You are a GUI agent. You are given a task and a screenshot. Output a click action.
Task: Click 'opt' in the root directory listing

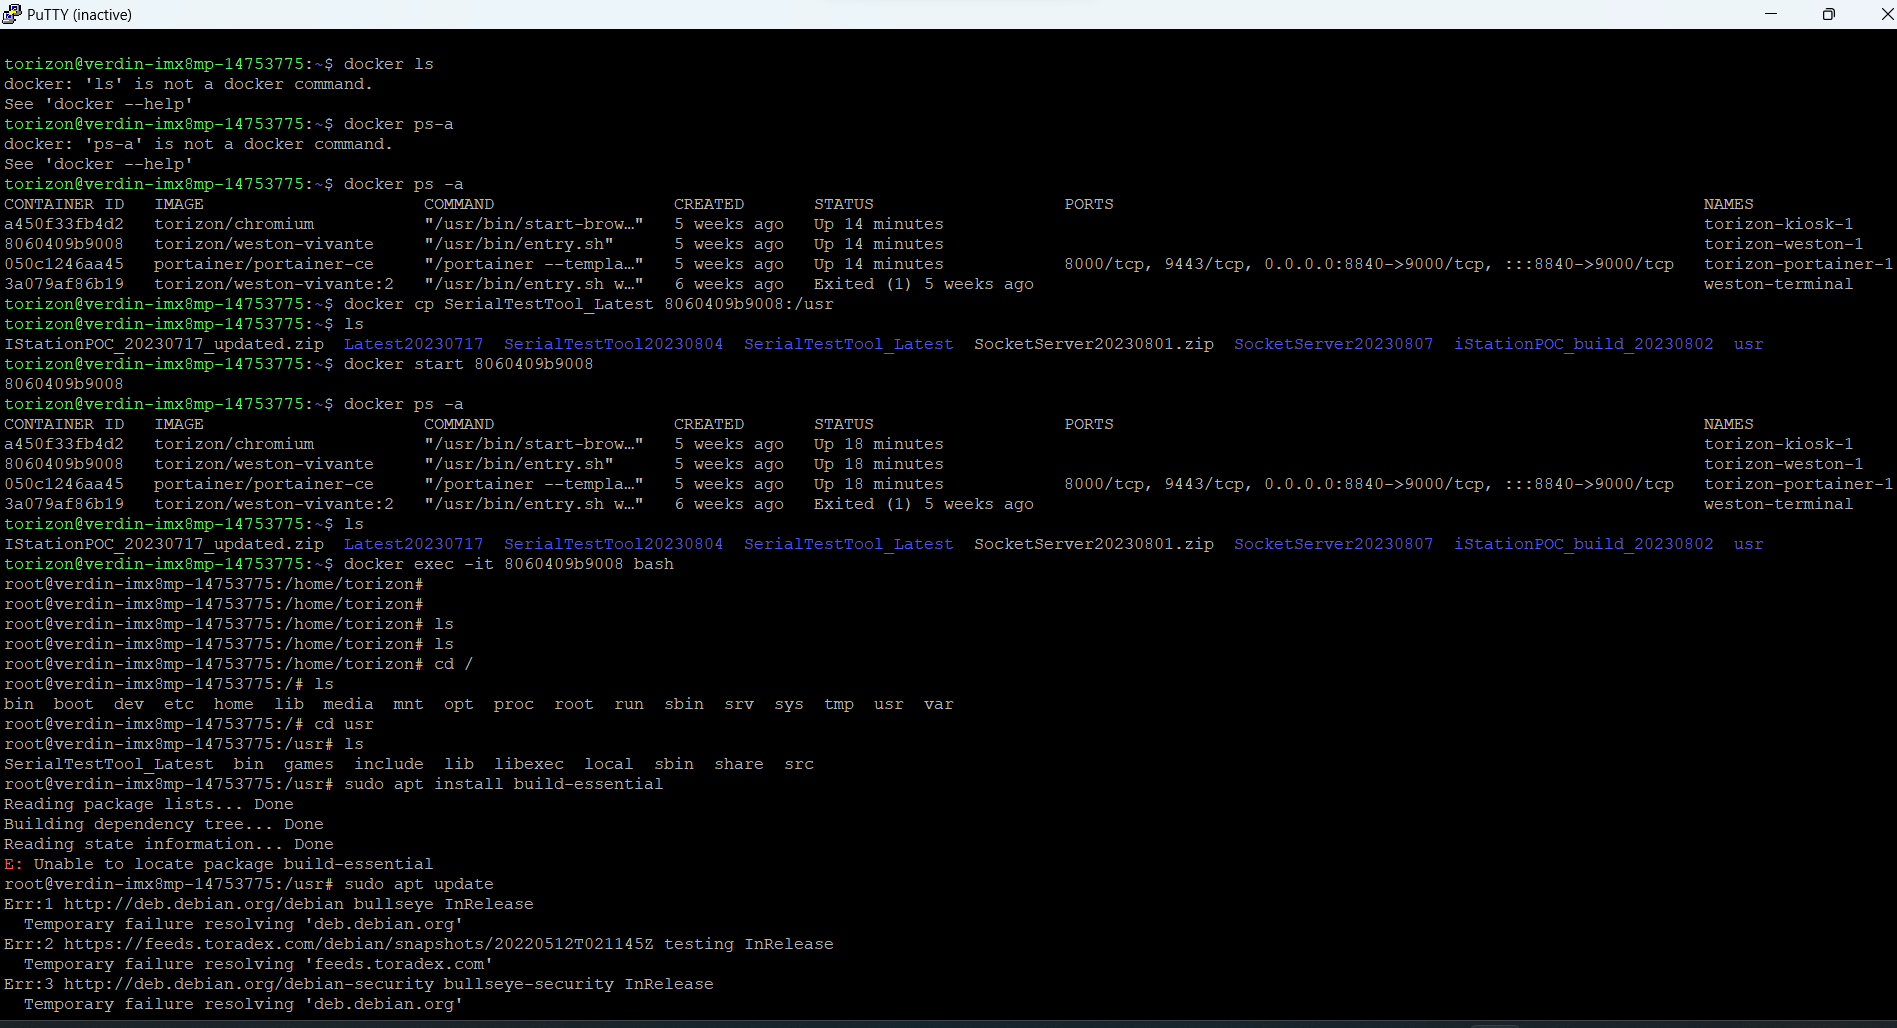coord(459,704)
